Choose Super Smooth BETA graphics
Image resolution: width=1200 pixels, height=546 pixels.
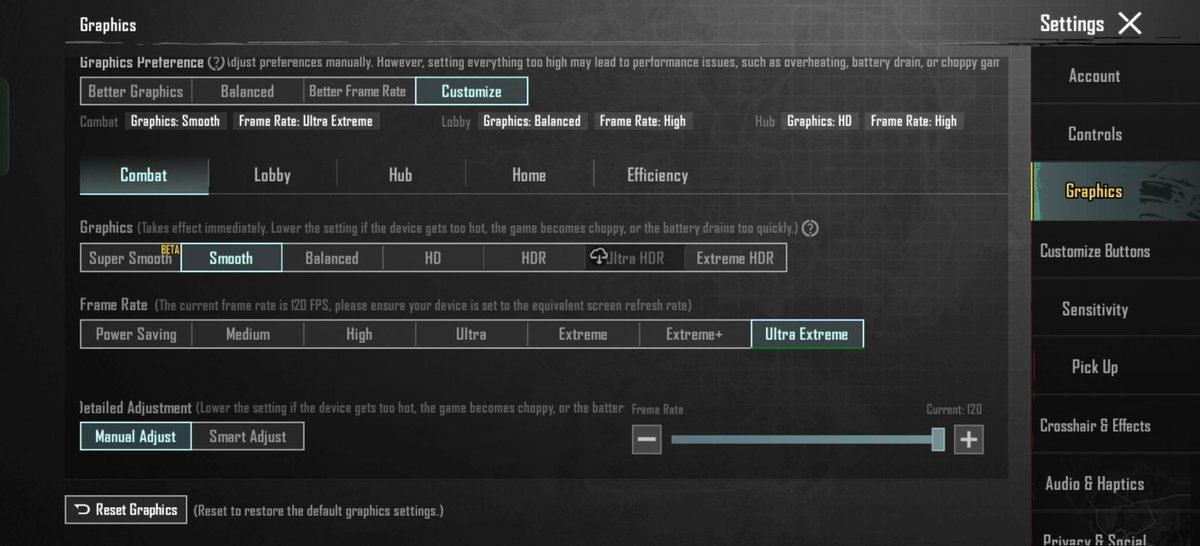coord(130,258)
